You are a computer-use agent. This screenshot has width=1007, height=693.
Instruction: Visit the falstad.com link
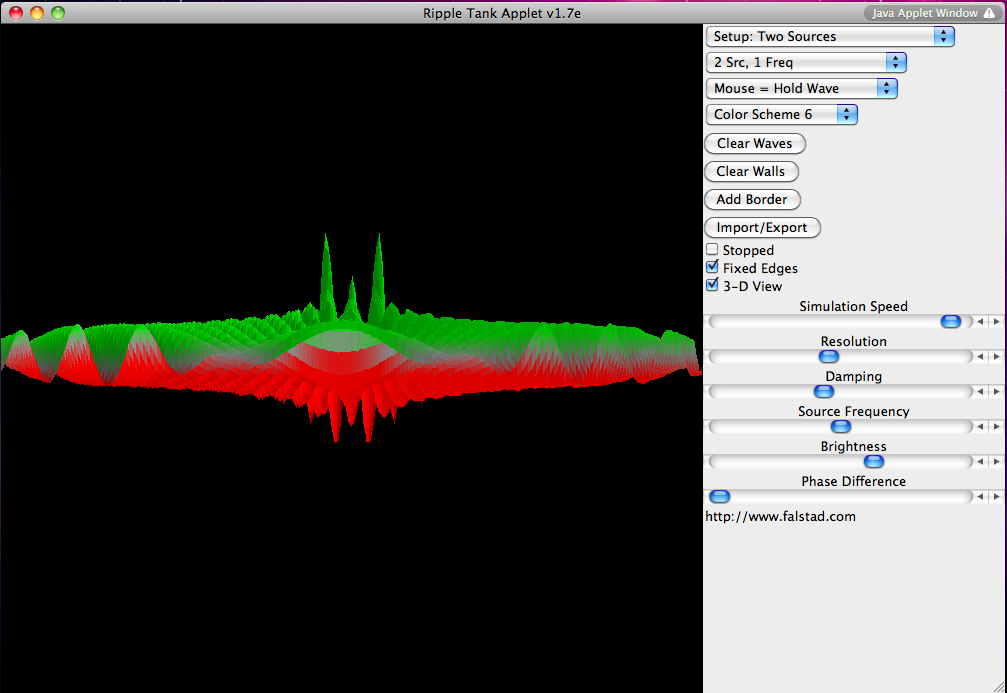pos(780,516)
